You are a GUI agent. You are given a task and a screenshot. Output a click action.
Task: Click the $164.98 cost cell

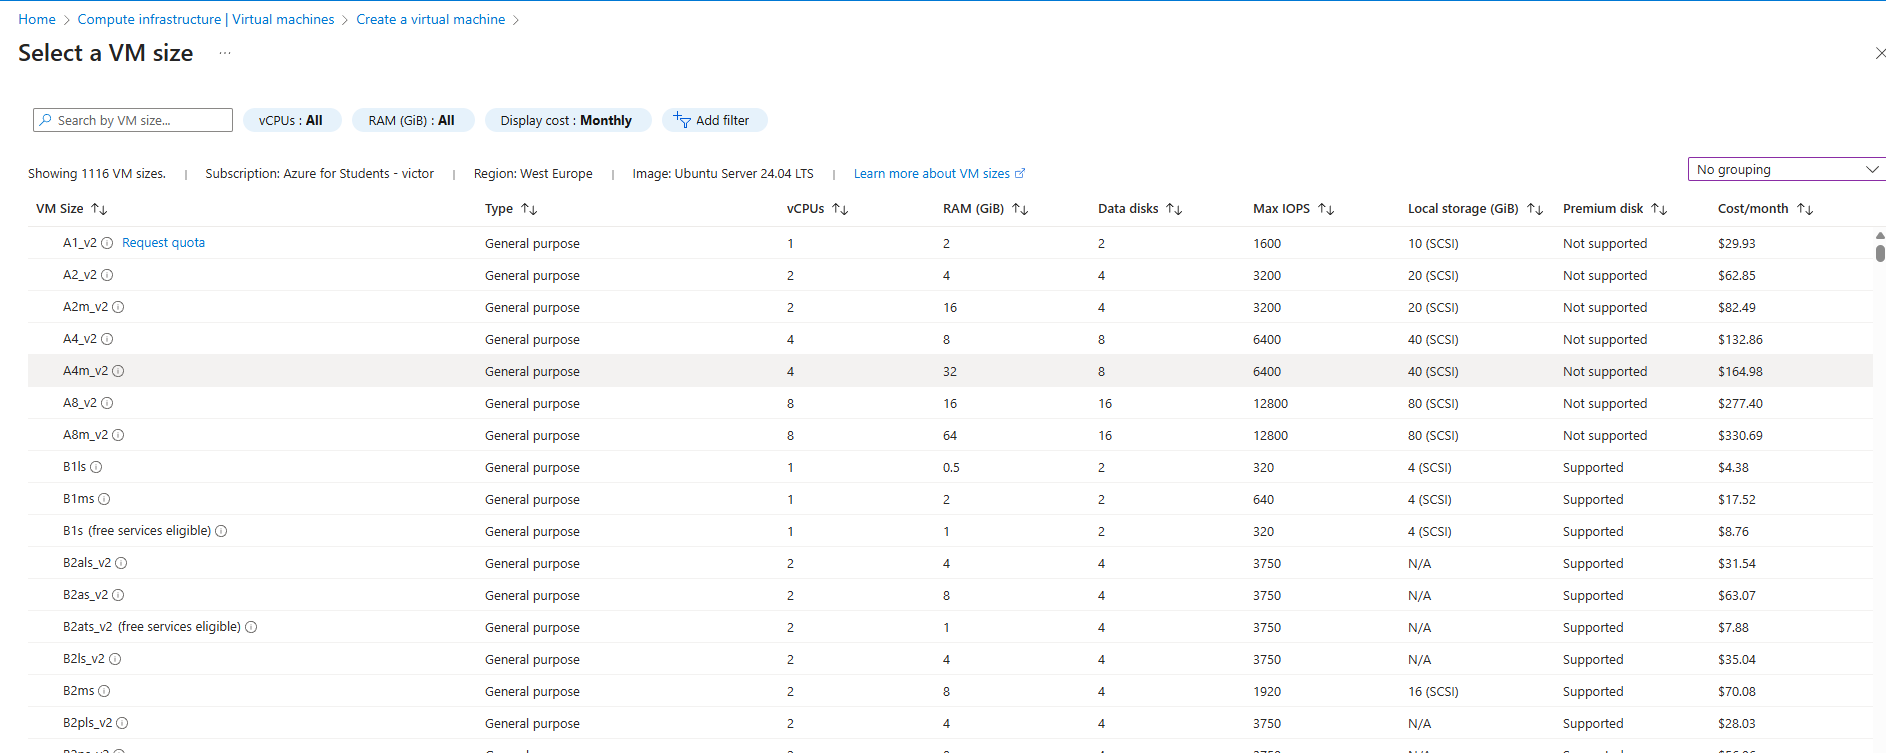tap(1740, 371)
